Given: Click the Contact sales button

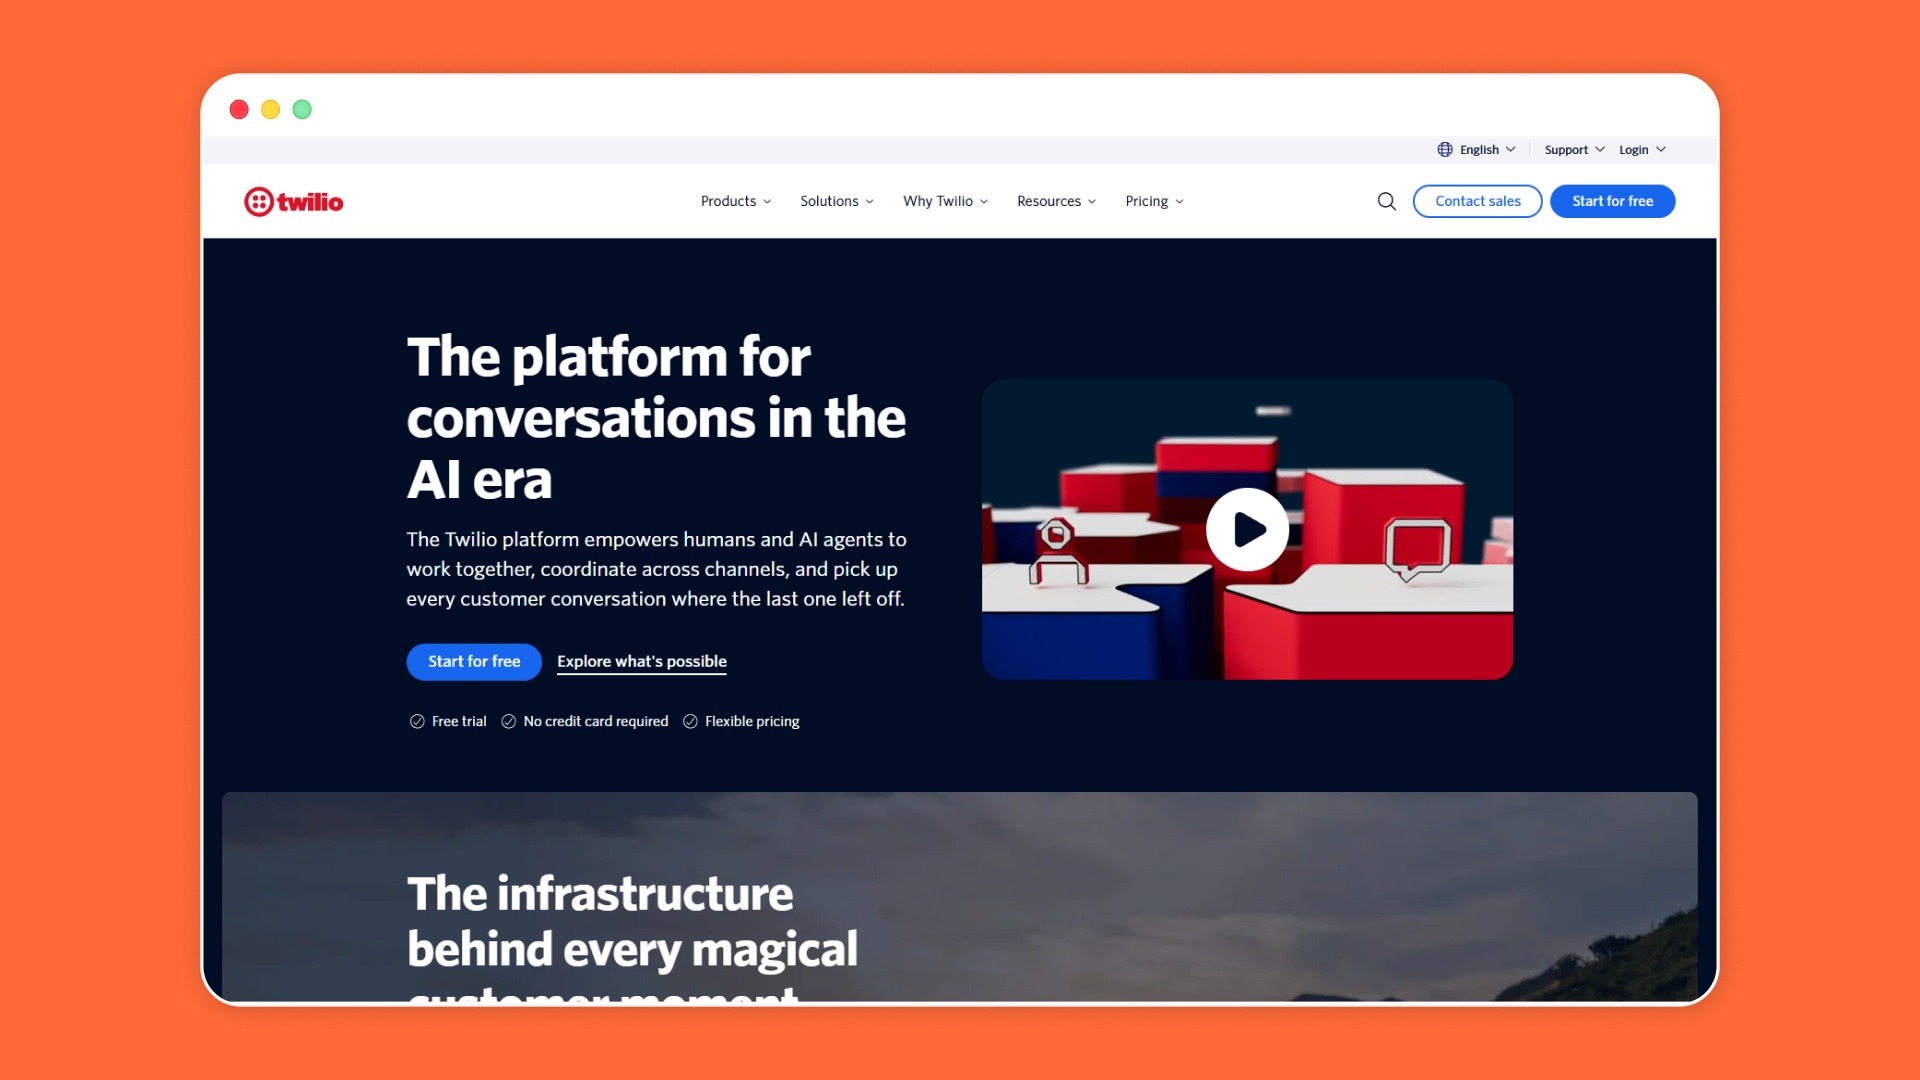Looking at the screenshot, I should [1477, 201].
